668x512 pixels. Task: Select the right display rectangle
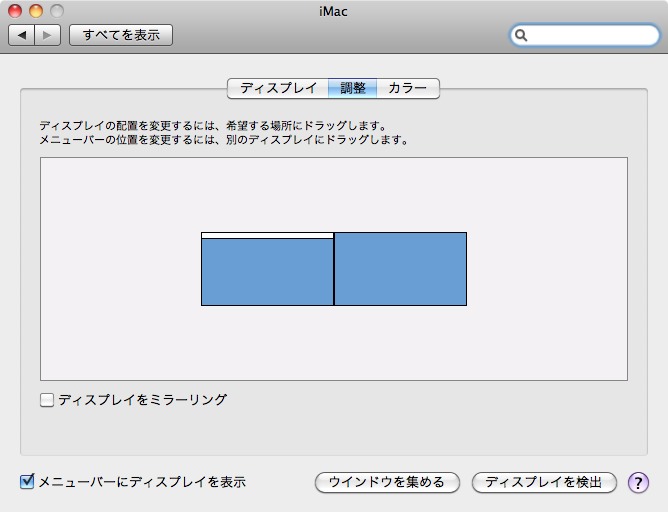(x=400, y=269)
